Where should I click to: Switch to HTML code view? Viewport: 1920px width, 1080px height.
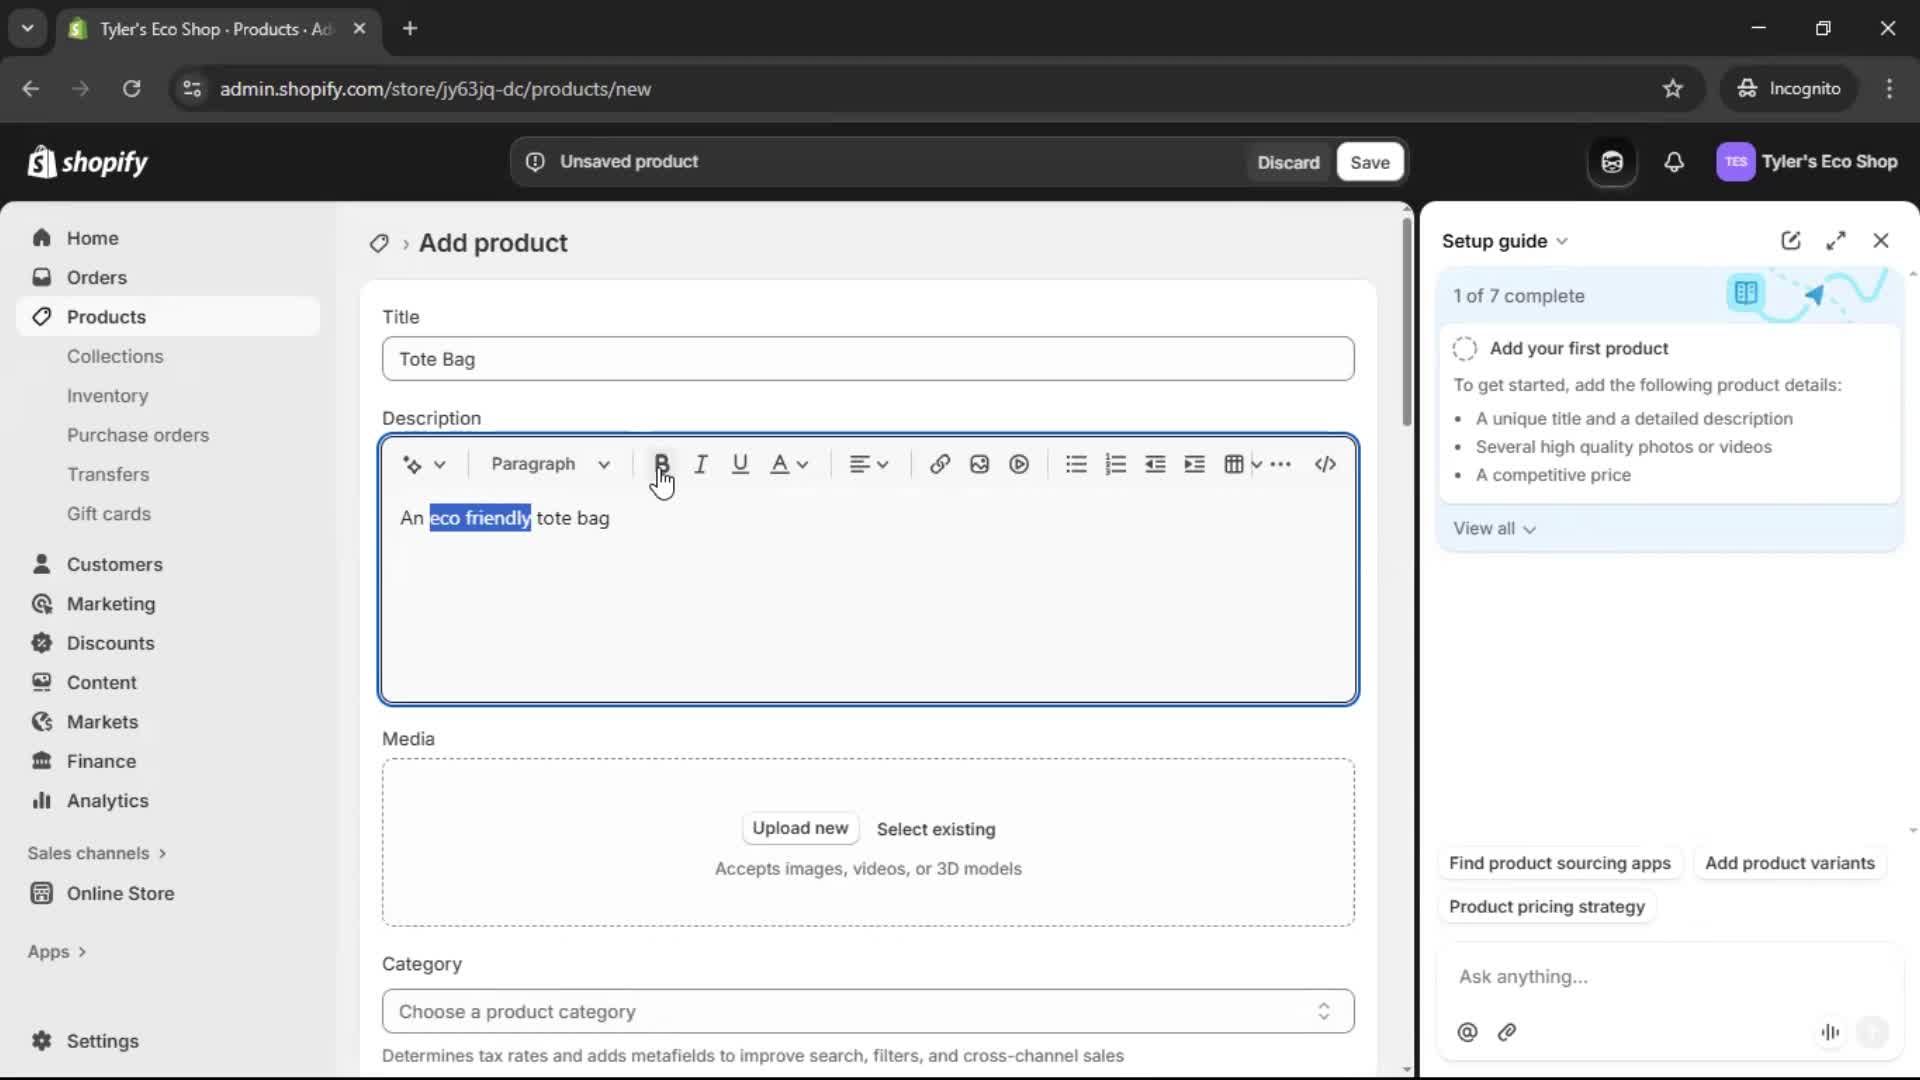click(1324, 464)
